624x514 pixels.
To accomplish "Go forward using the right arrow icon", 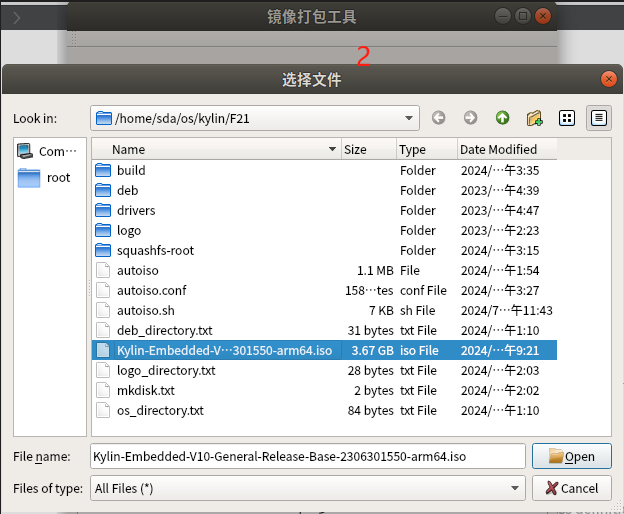I will 470,118.
